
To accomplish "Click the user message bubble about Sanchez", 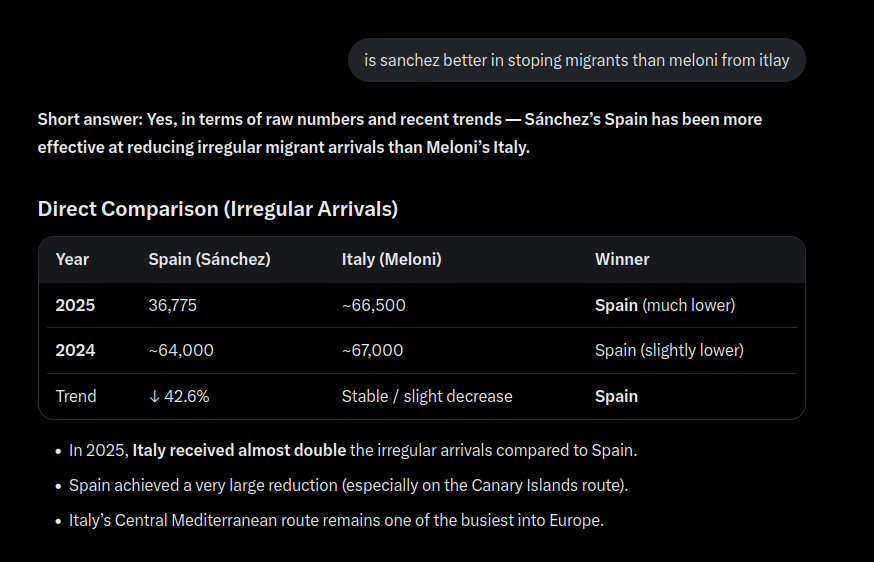I will click(577, 60).
